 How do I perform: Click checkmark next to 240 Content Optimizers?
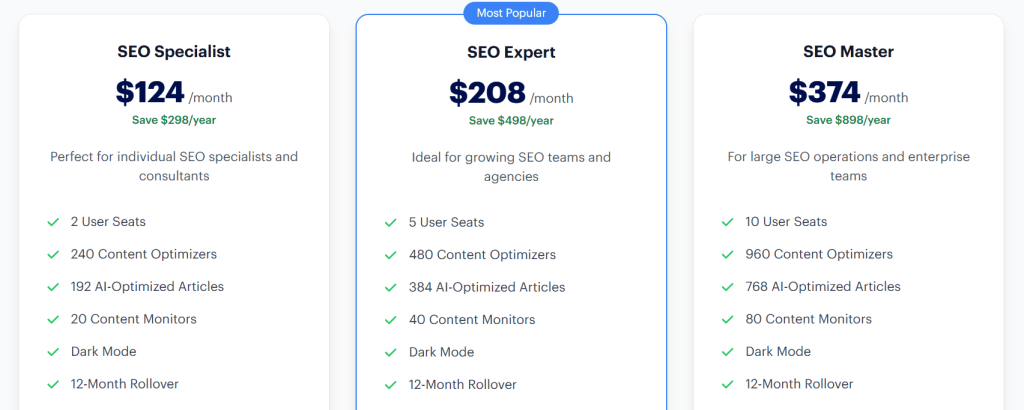point(53,254)
